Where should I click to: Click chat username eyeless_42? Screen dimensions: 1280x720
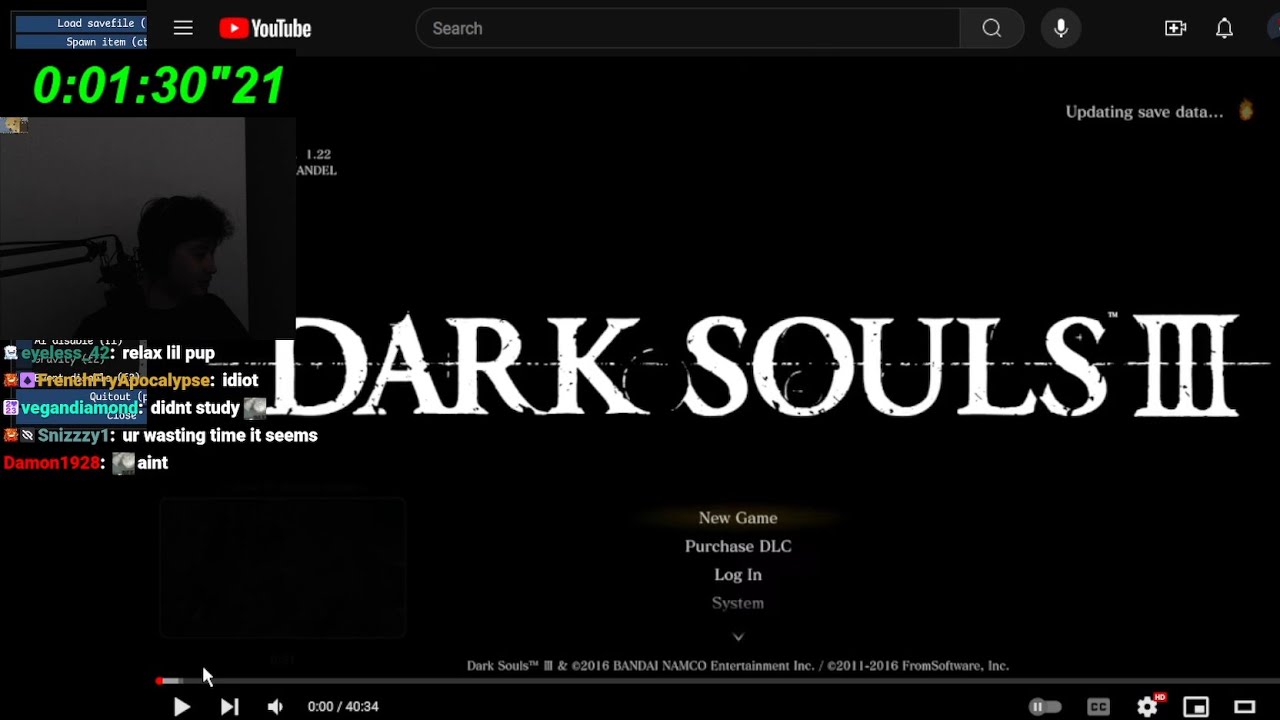click(65, 353)
